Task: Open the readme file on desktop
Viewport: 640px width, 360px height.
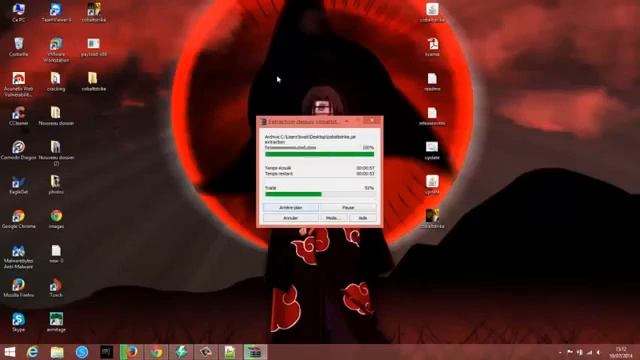Action: tap(432, 81)
